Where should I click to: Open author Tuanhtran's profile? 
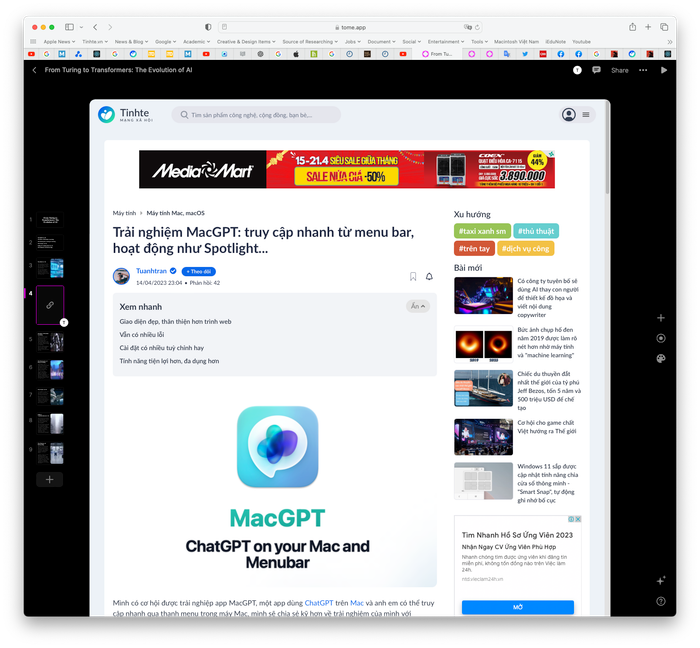[x=151, y=271]
